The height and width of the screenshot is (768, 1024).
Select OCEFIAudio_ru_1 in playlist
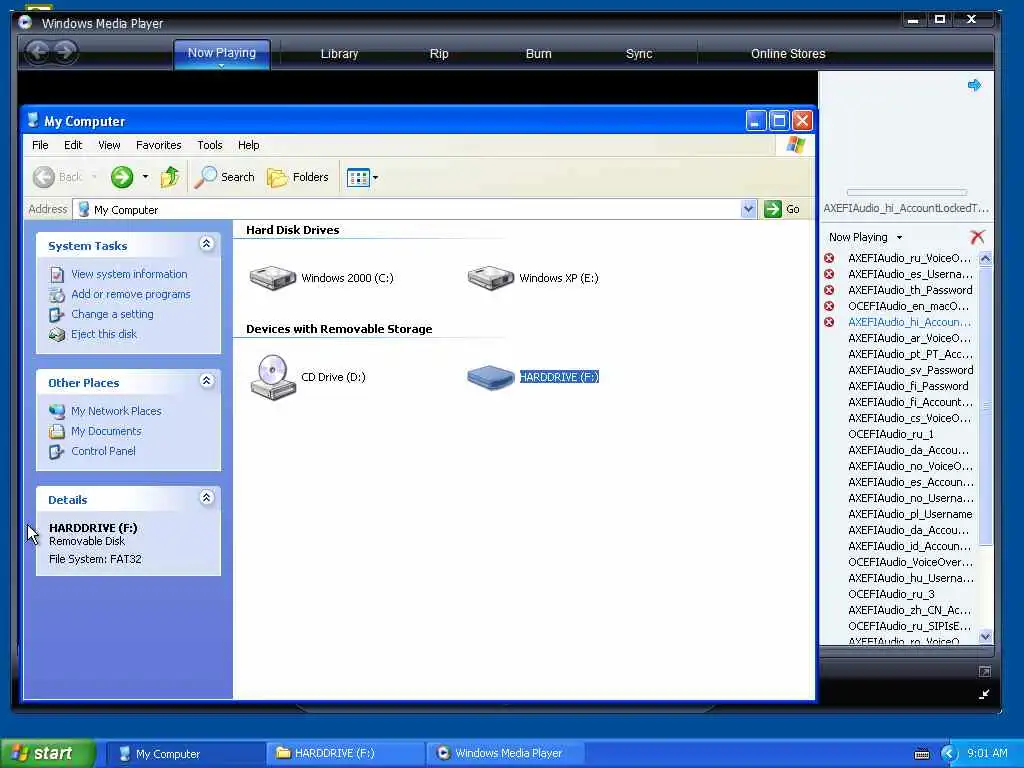(x=891, y=434)
